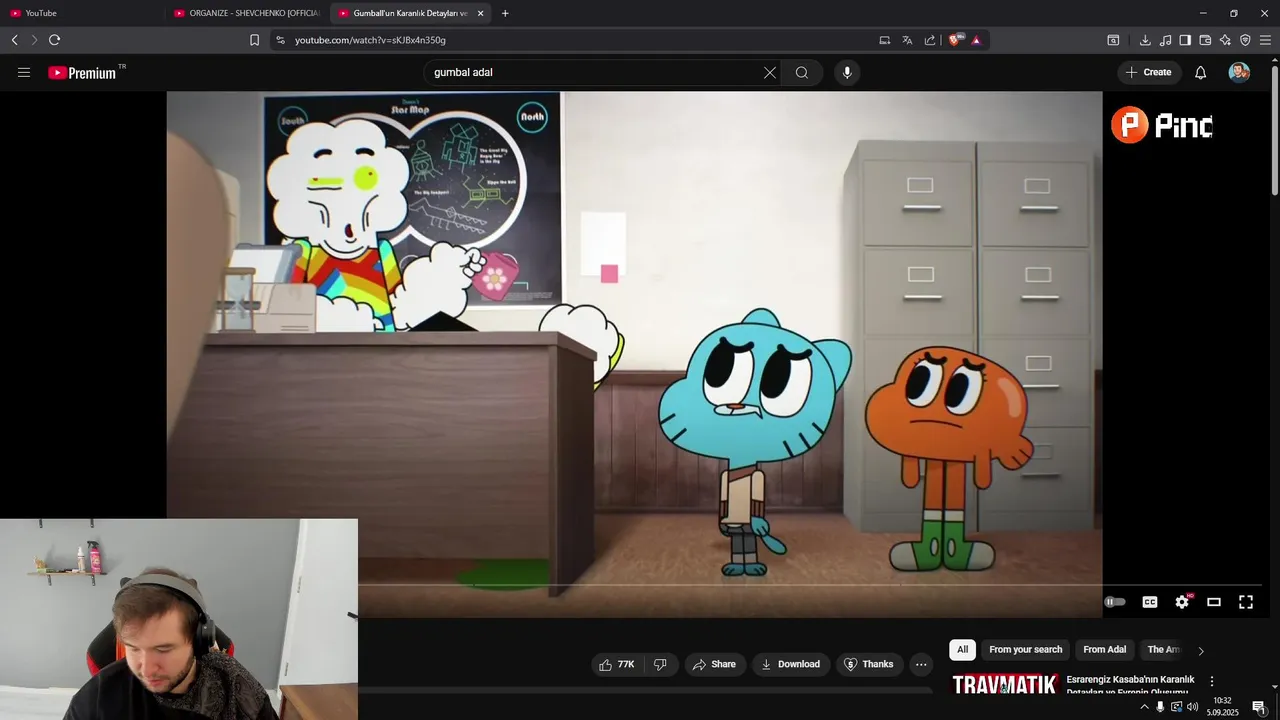Show more filter chips with right arrow
Screen dimensions: 1280x720
(x=1201, y=651)
